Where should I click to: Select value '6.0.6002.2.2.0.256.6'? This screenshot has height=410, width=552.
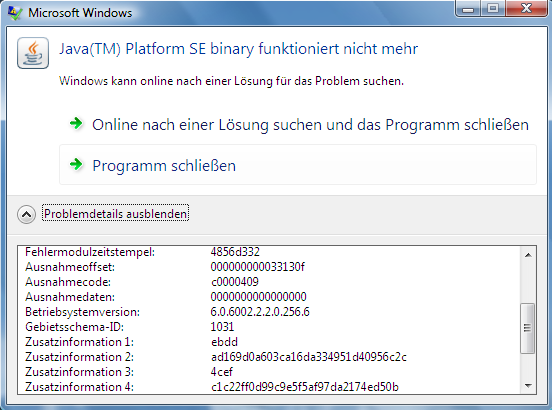pos(260,312)
